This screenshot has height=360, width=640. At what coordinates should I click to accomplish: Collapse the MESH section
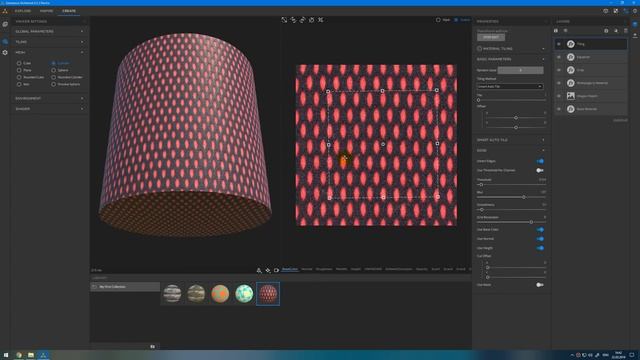pos(49,53)
